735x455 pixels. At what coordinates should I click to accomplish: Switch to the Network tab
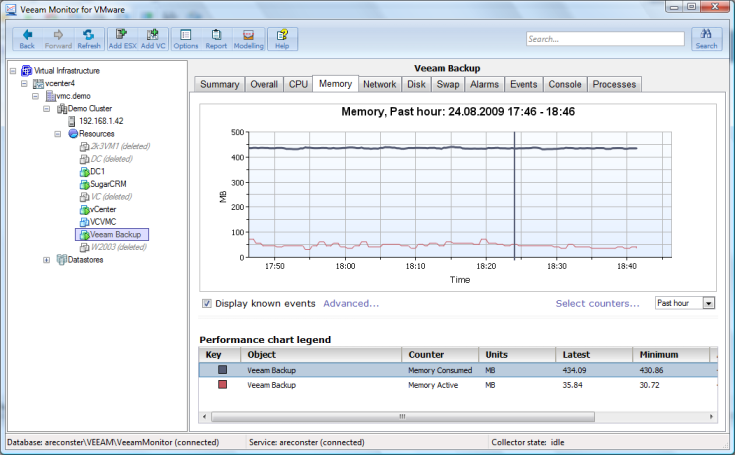(379, 85)
